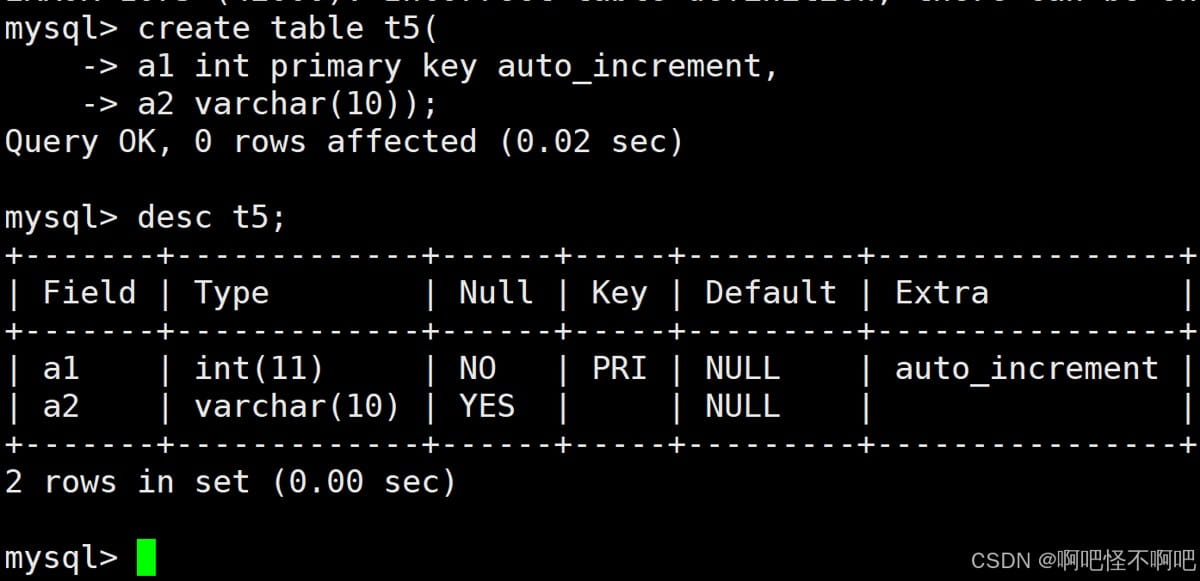
Task: Click the "Null" column header
Action: pyautogui.click(x=496, y=293)
